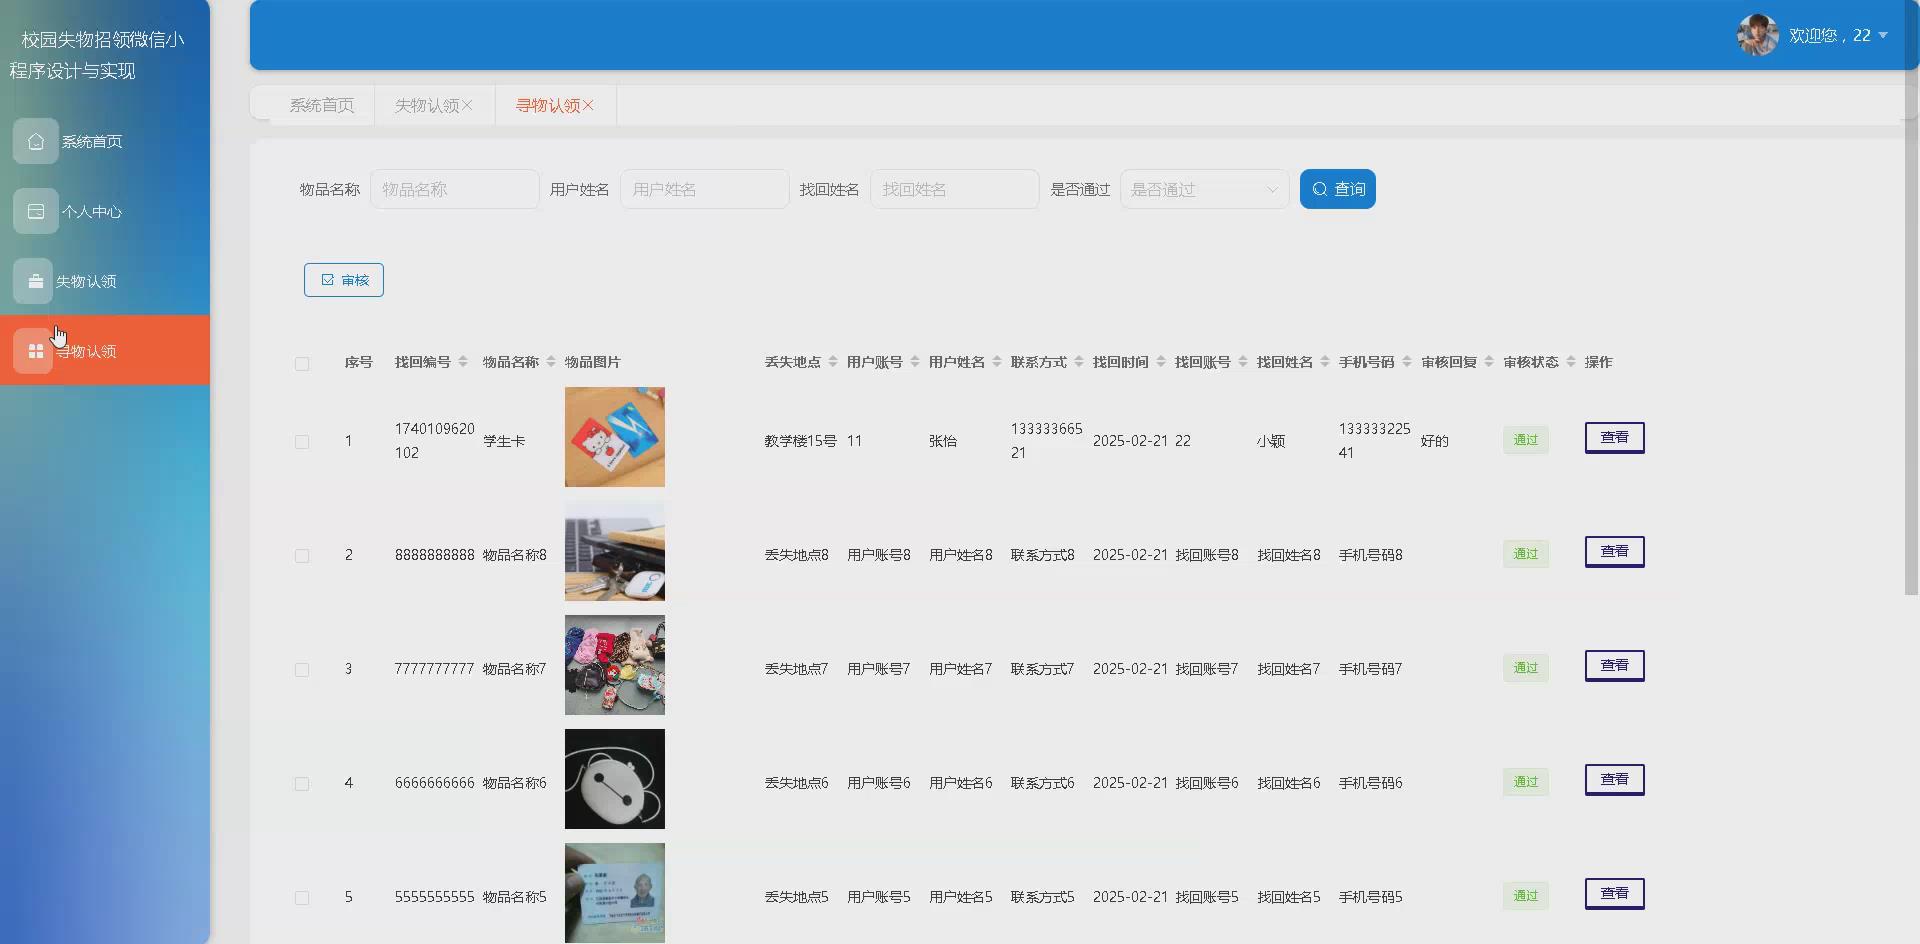Check the checkbox for row 1 学生卡
Viewport: 1920px width, 944px height.
click(303, 441)
